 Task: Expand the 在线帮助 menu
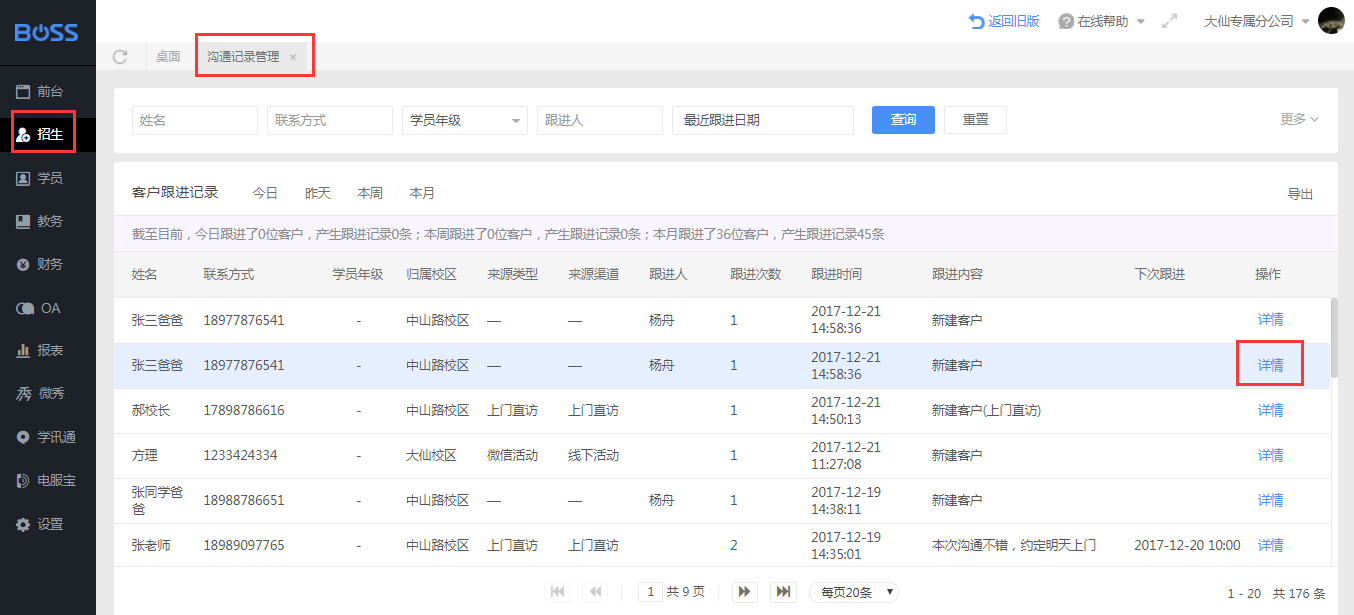pos(1101,21)
